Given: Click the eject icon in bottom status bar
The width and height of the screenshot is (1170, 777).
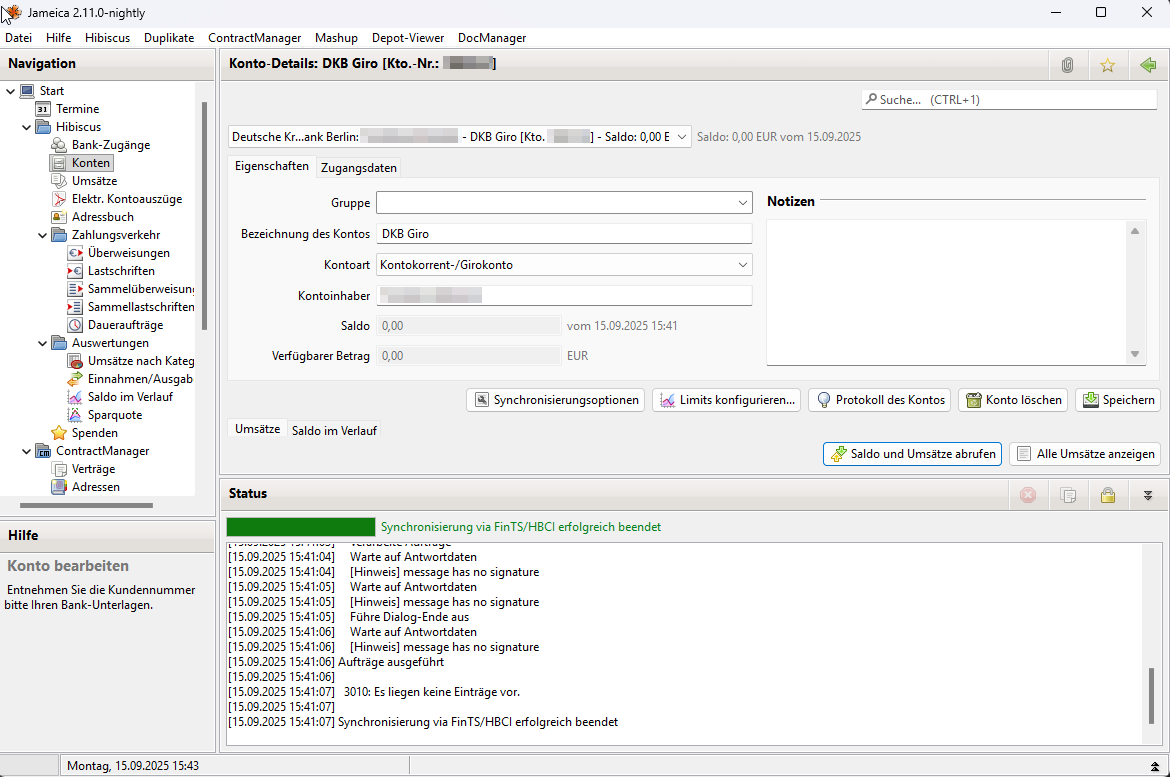Looking at the screenshot, I should click(1154, 766).
